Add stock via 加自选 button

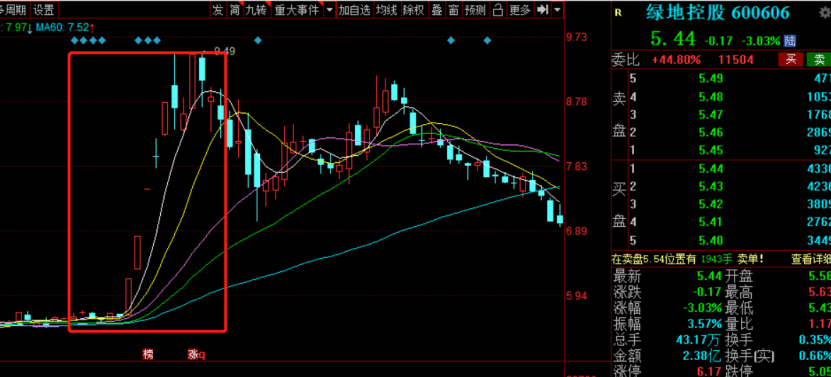pos(355,10)
